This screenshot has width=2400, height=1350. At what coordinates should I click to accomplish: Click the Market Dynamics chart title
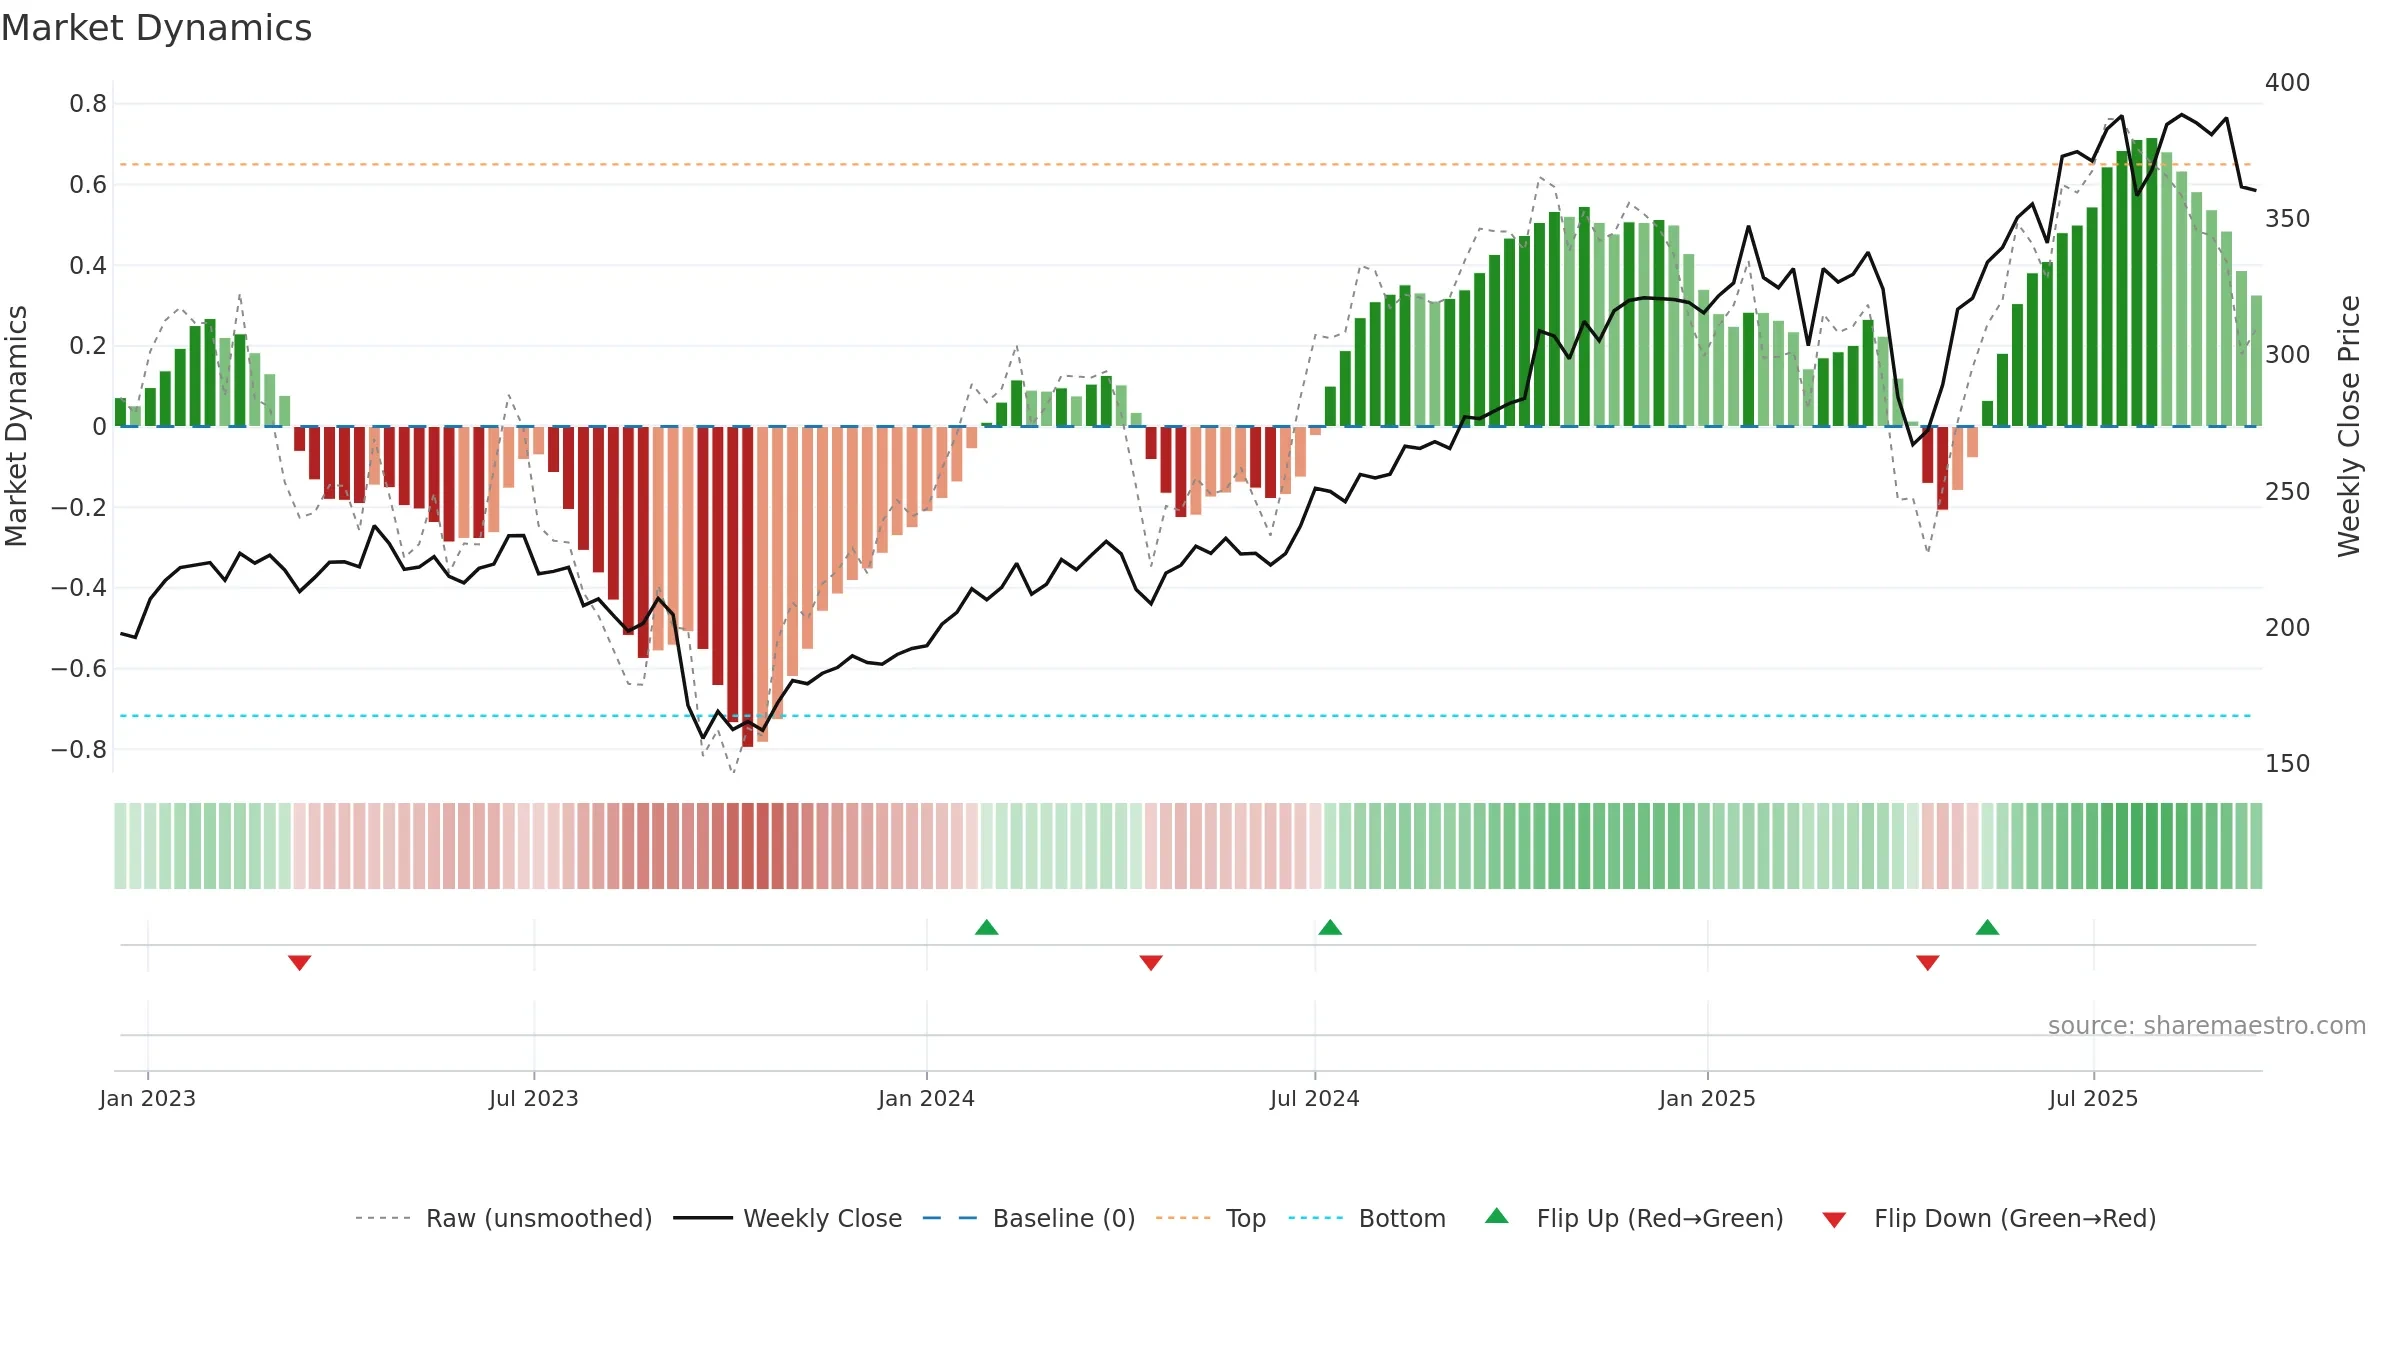[157, 28]
